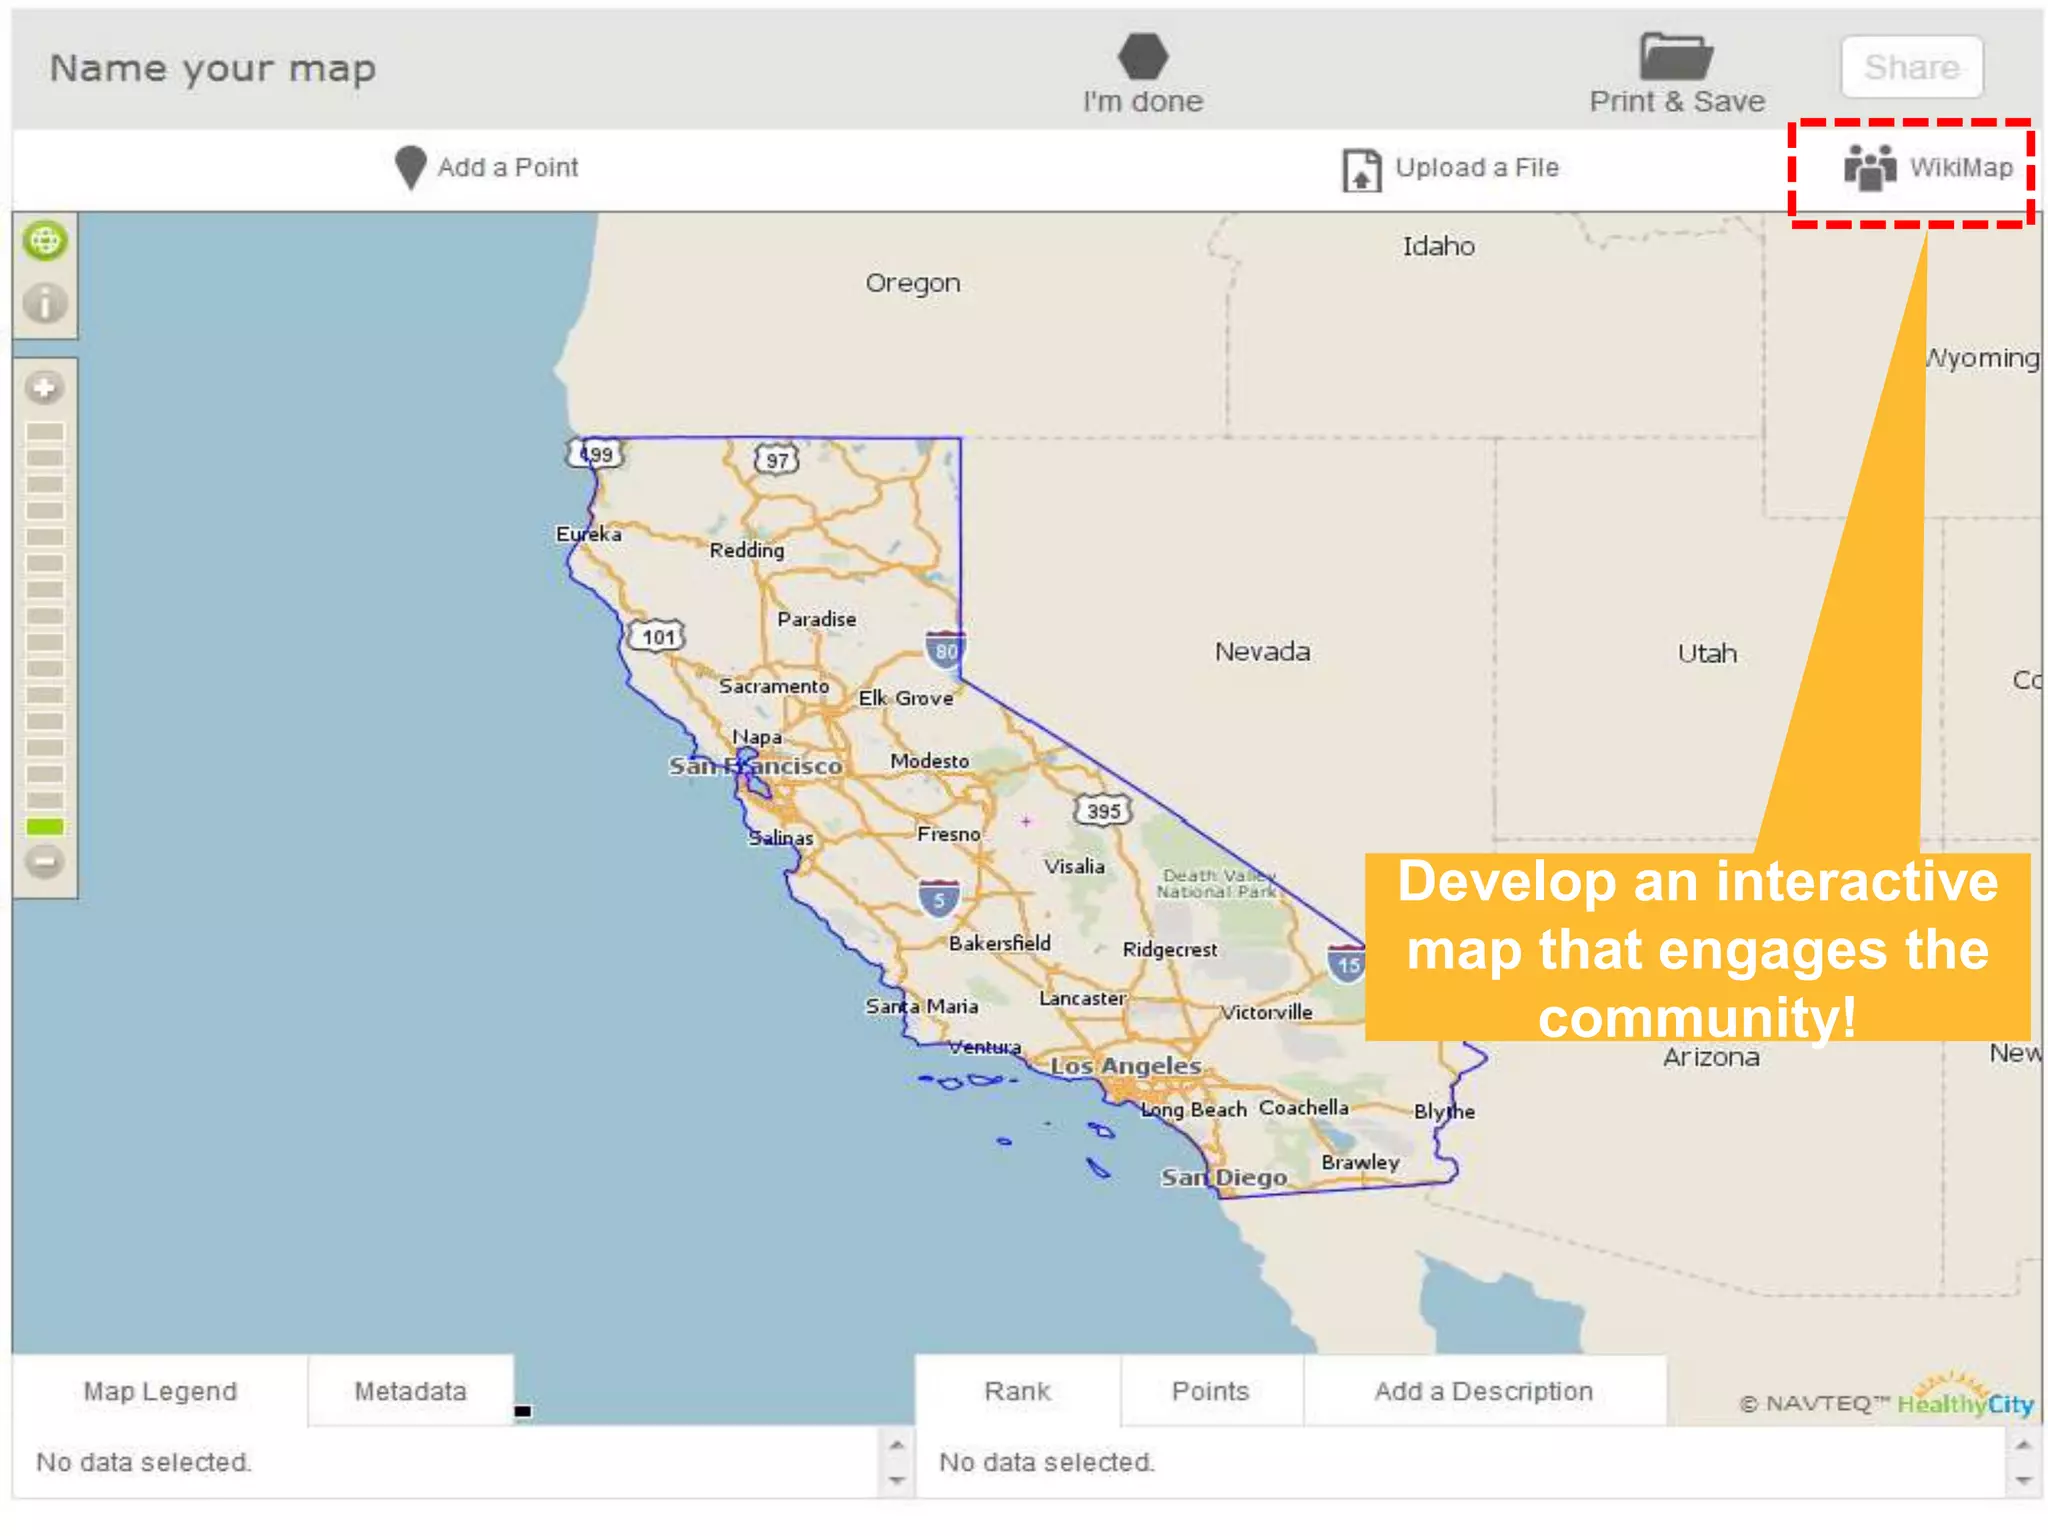
Task: Click legend panel scroll down arrow
Action: 896,1480
